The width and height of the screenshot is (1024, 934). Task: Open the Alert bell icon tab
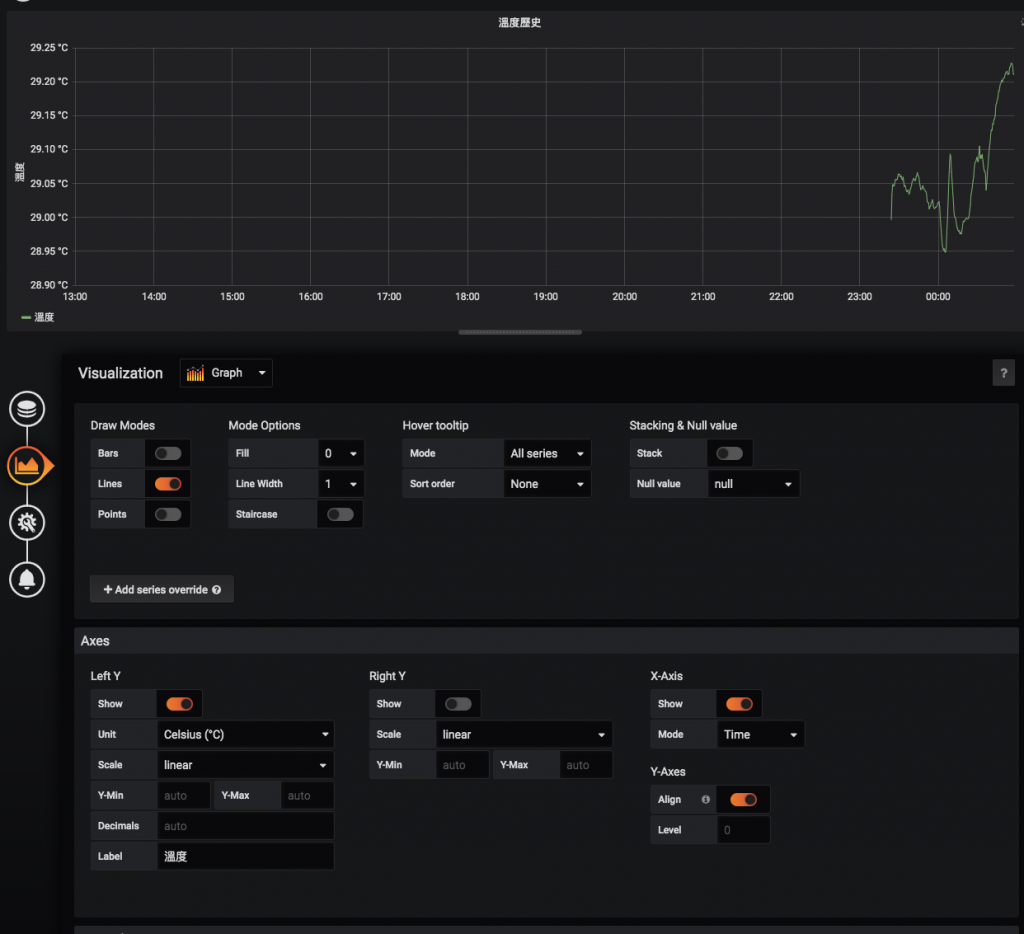point(27,579)
